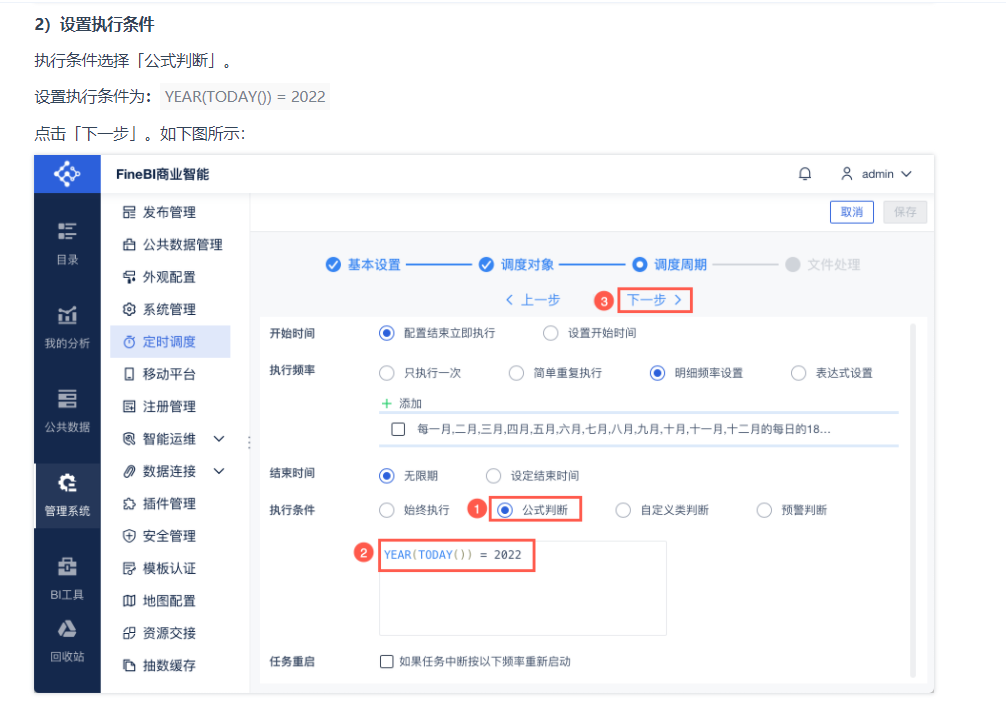
Task: Click the 公共数据管理 menu icon
Action: pos(129,245)
